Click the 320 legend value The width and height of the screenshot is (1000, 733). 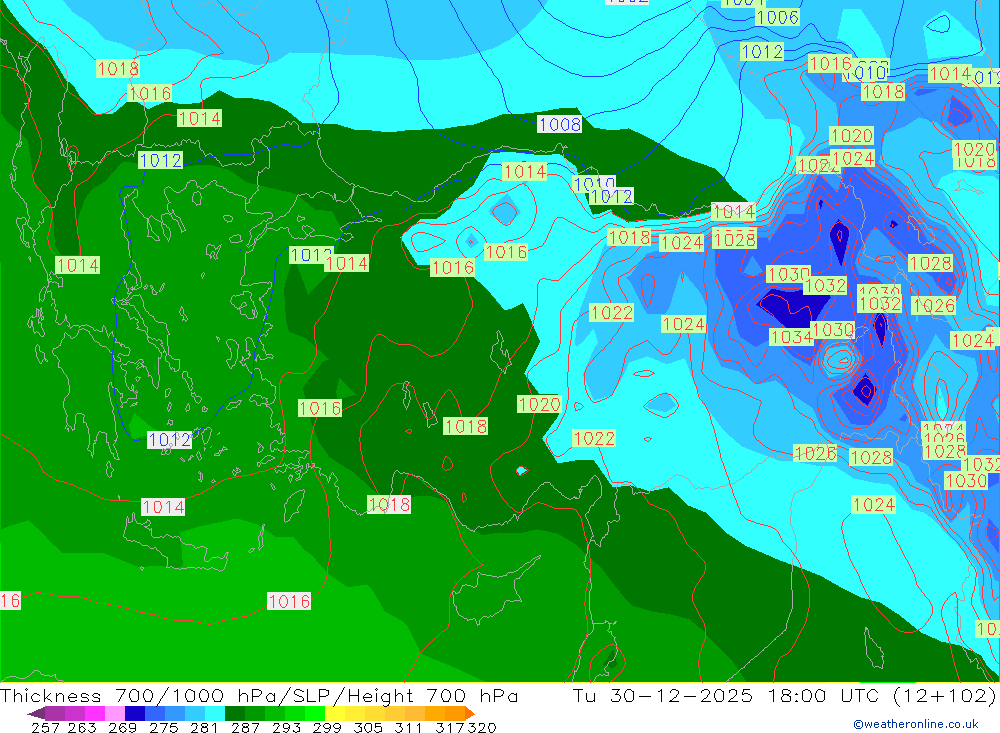pyautogui.click(x=482, y=727)
